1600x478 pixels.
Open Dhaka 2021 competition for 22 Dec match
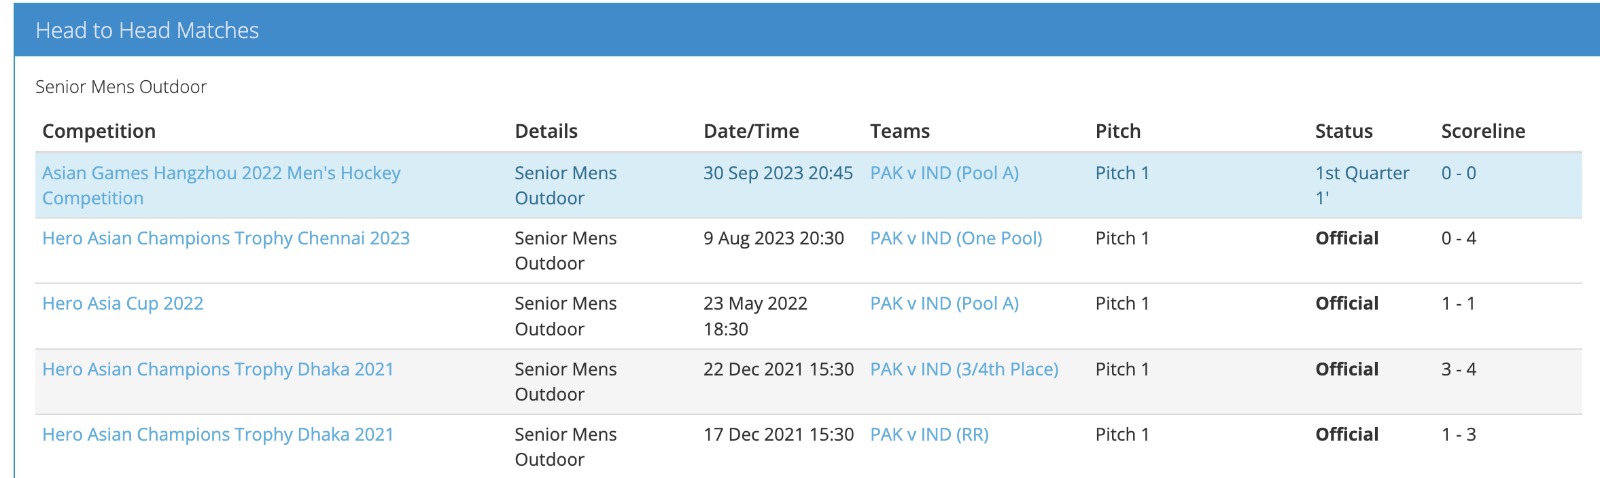coord(218,370)
